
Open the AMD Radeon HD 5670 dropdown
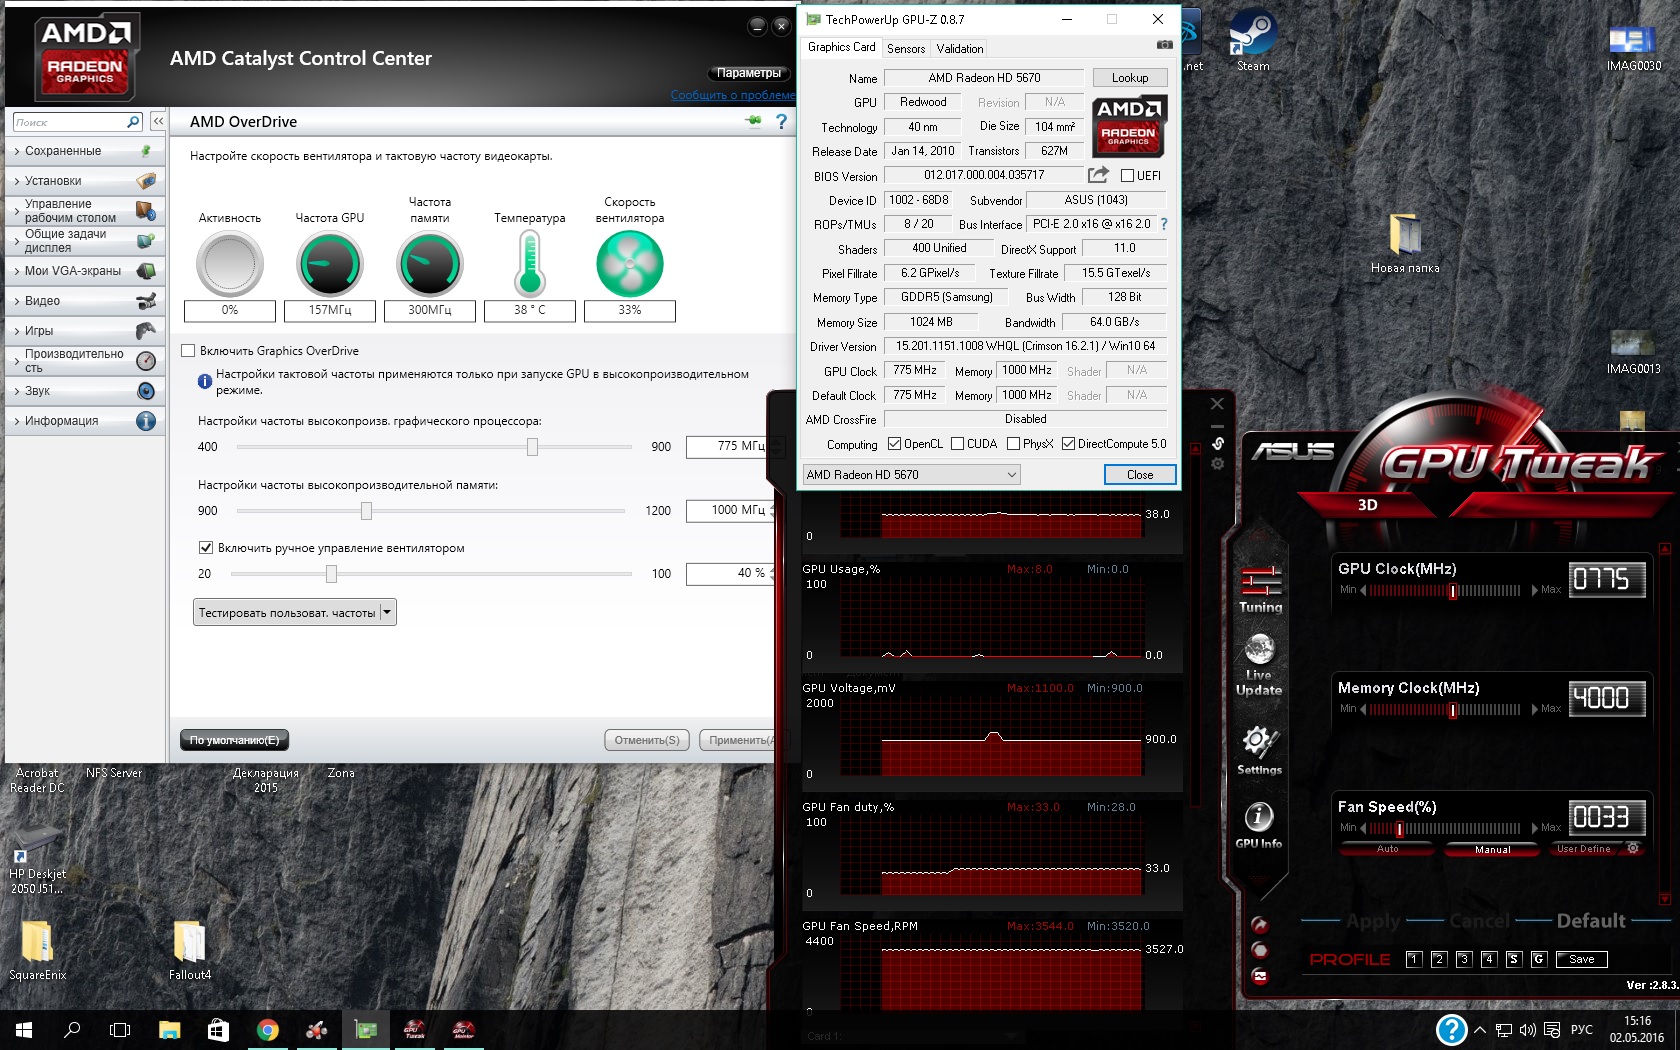tap(911, 475)
